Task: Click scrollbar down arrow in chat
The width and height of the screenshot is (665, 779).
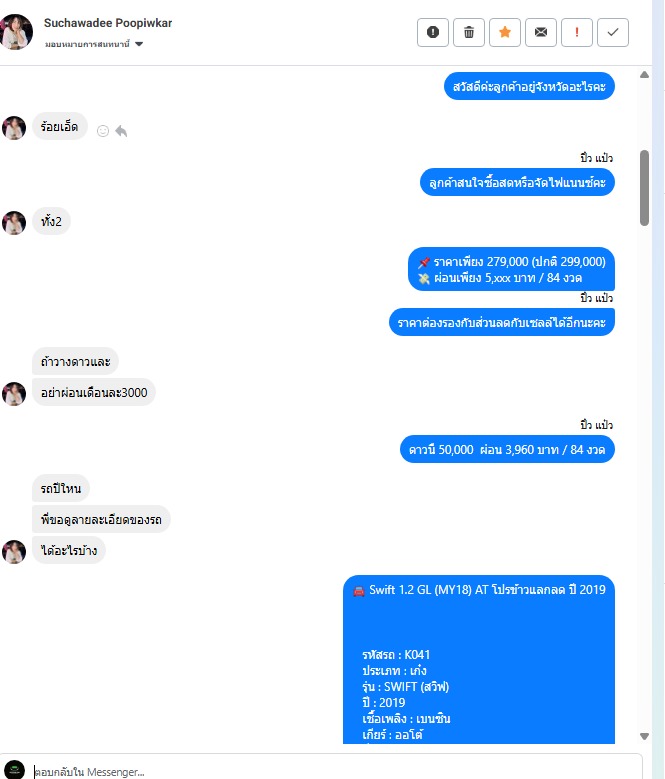Action: [644, 736]
